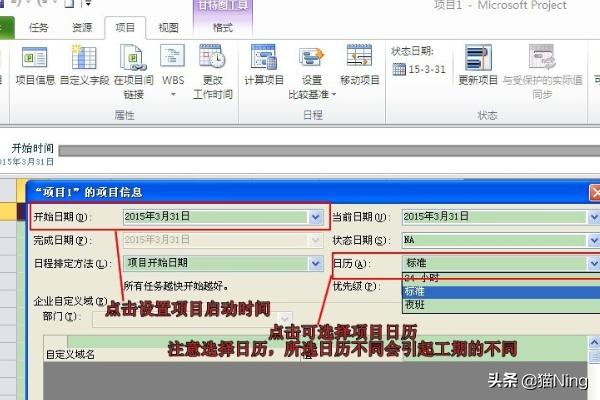
Task: Switch to the 任务 ribbon tab
Action: pyautogui.click(x=39, y=29)
